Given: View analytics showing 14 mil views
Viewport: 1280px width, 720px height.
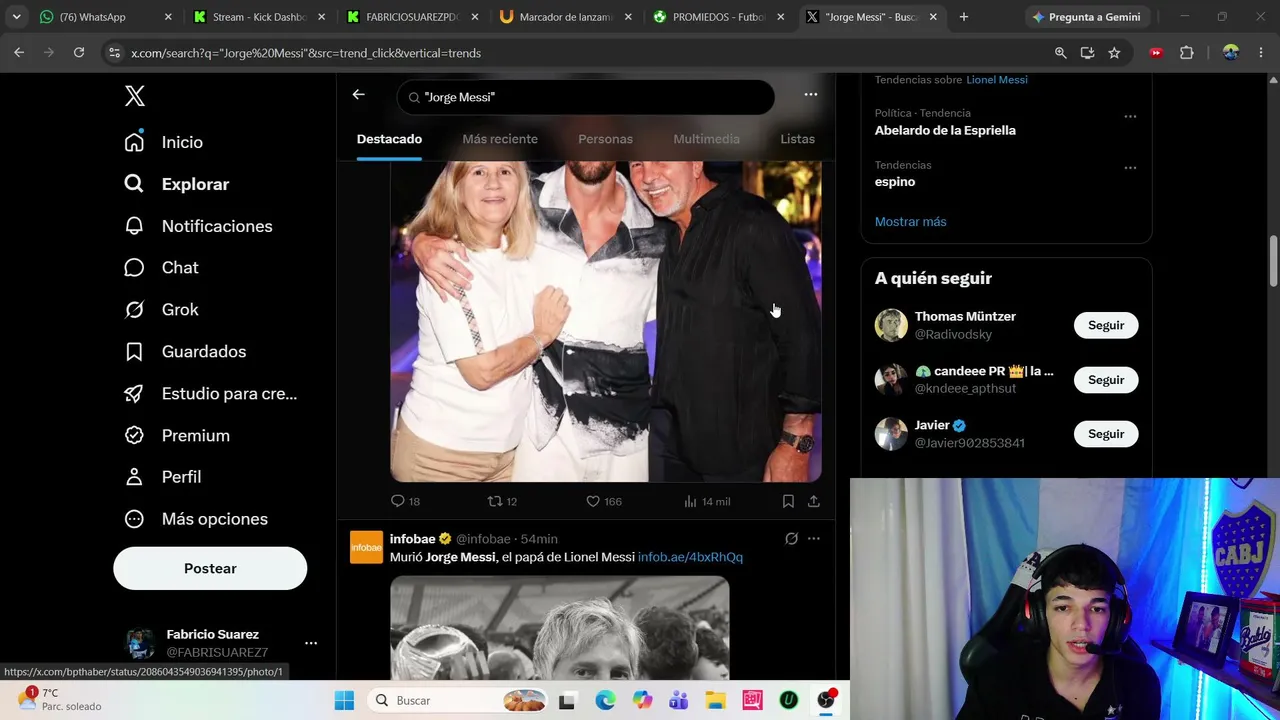Looking at the screenshot, I should 707,501.
